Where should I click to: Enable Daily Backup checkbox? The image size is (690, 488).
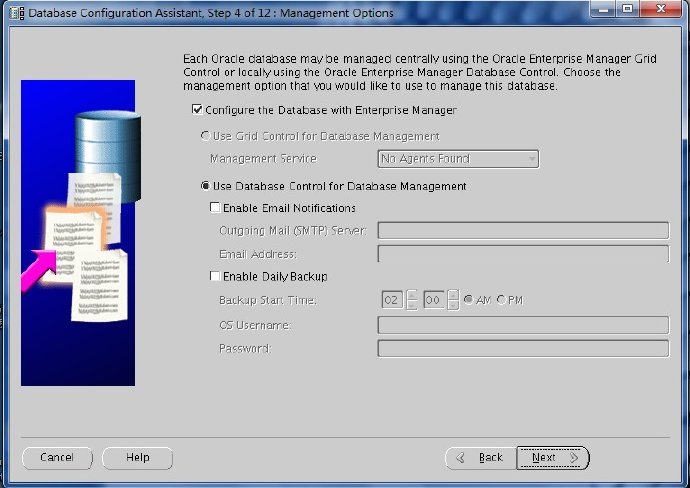(x=215, y=276)
